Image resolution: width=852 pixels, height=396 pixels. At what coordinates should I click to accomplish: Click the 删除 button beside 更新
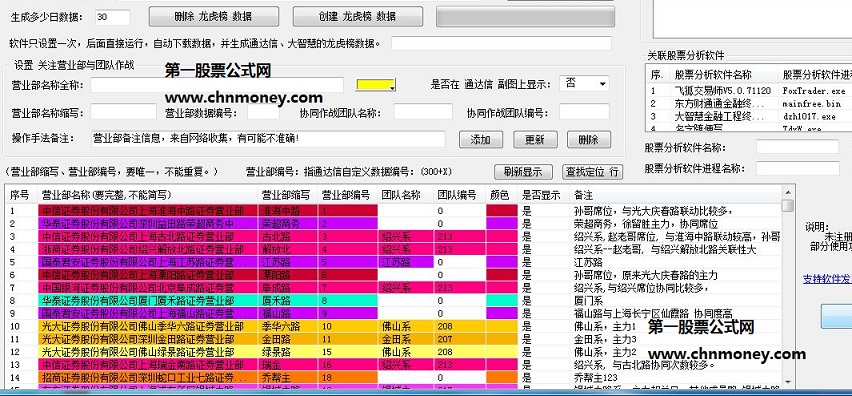pos(588,140)
